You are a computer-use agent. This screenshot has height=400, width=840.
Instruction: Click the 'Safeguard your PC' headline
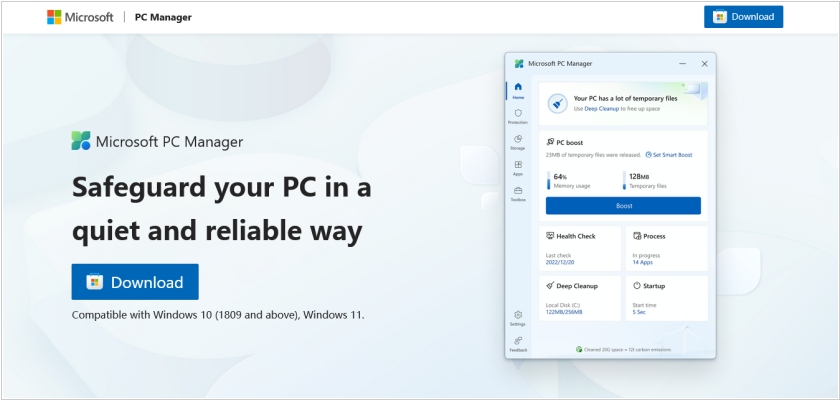[x=222, y=209]
